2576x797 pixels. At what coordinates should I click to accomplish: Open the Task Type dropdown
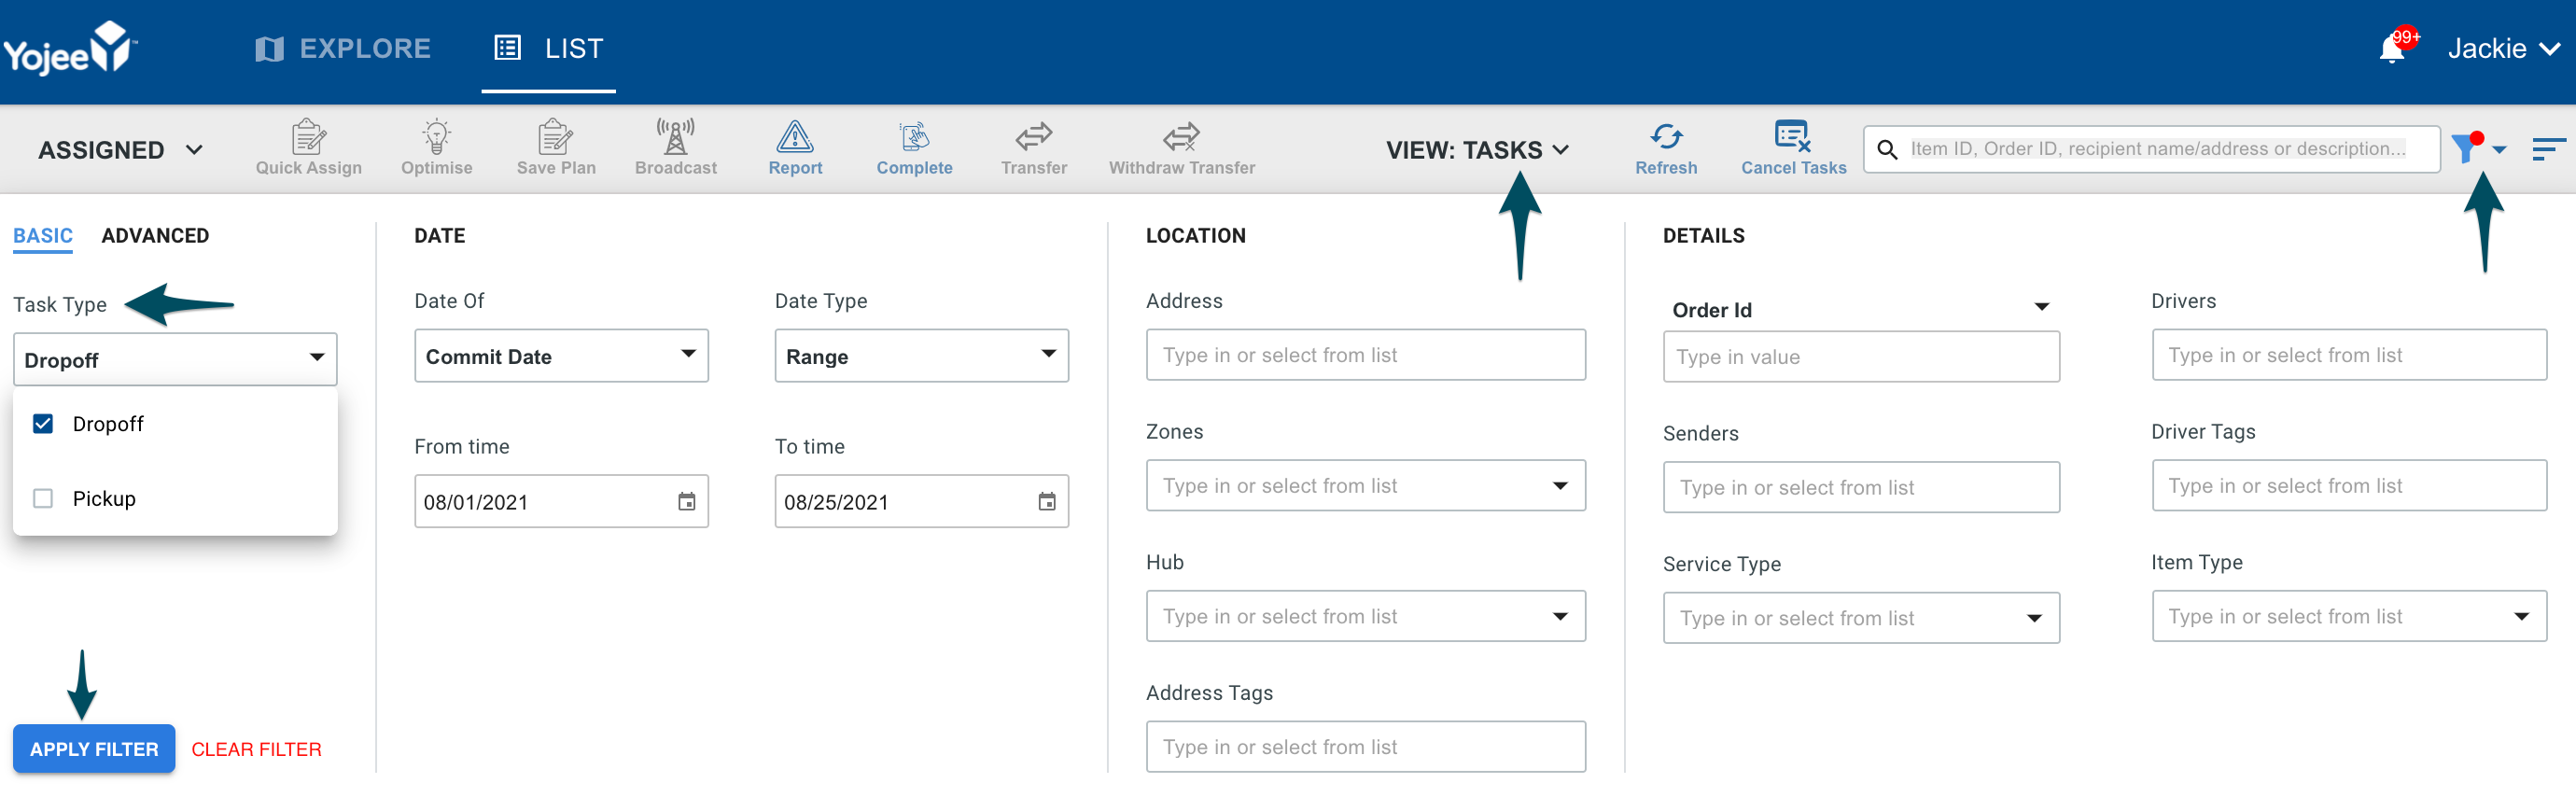[175, 359]
